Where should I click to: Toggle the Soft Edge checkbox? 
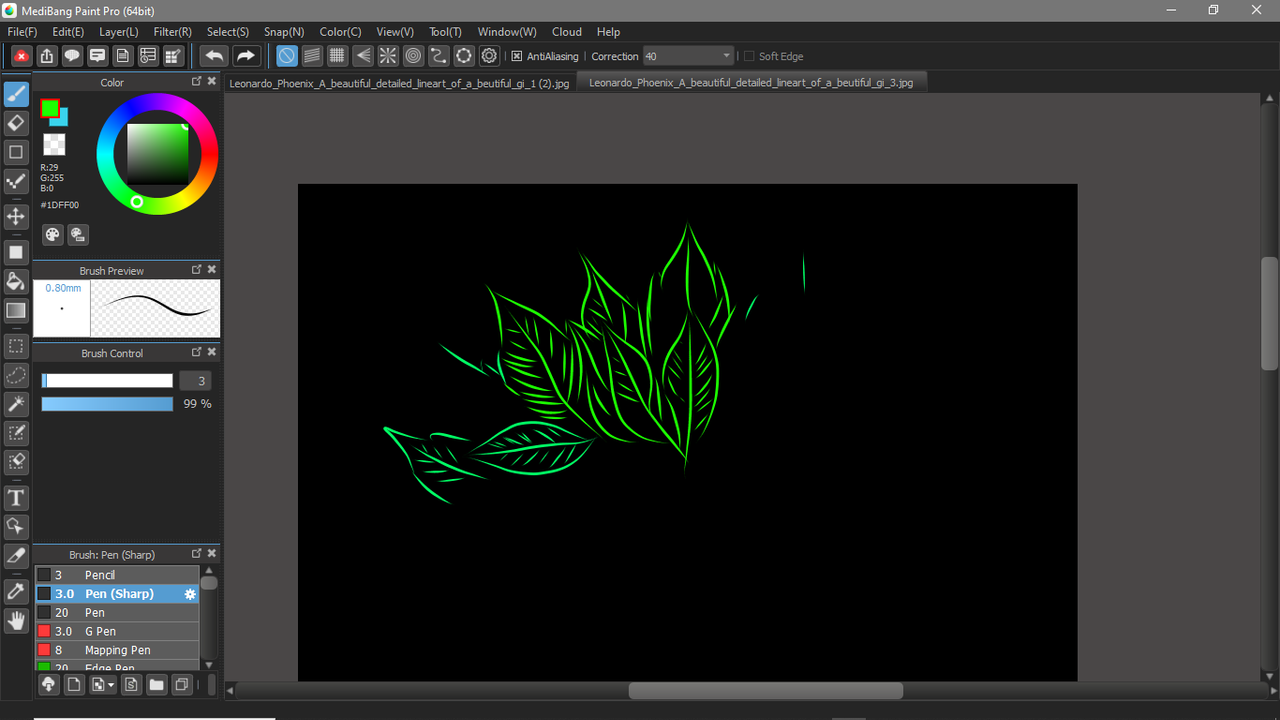pos(749,56)
